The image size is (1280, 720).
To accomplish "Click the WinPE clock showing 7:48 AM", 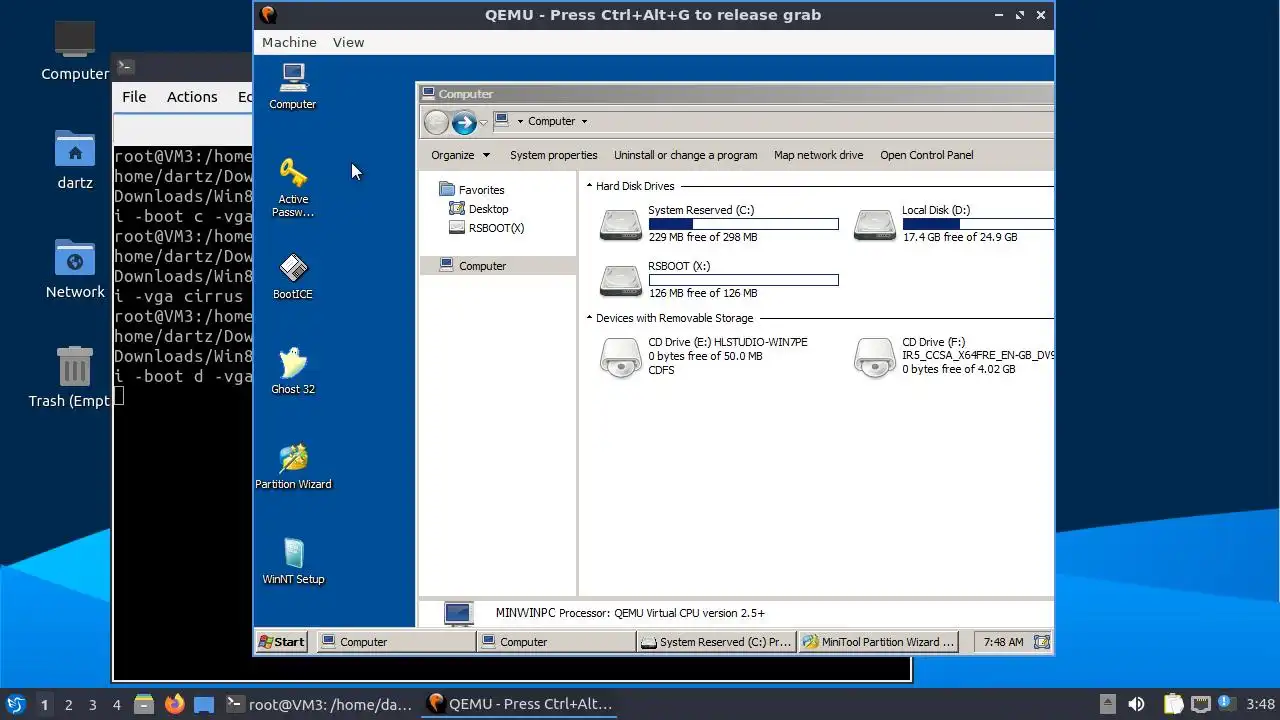I will pyautogui.click(x=1003, y=642).
